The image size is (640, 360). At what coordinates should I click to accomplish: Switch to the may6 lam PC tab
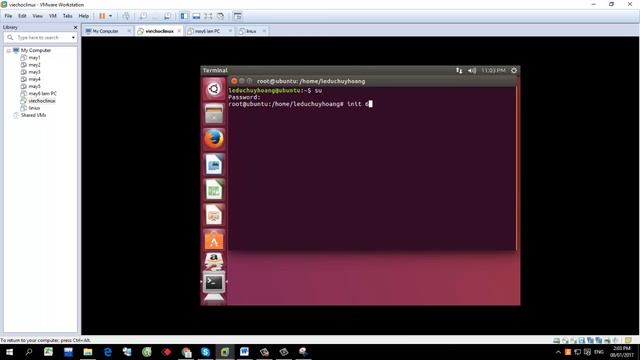point(207,31)
